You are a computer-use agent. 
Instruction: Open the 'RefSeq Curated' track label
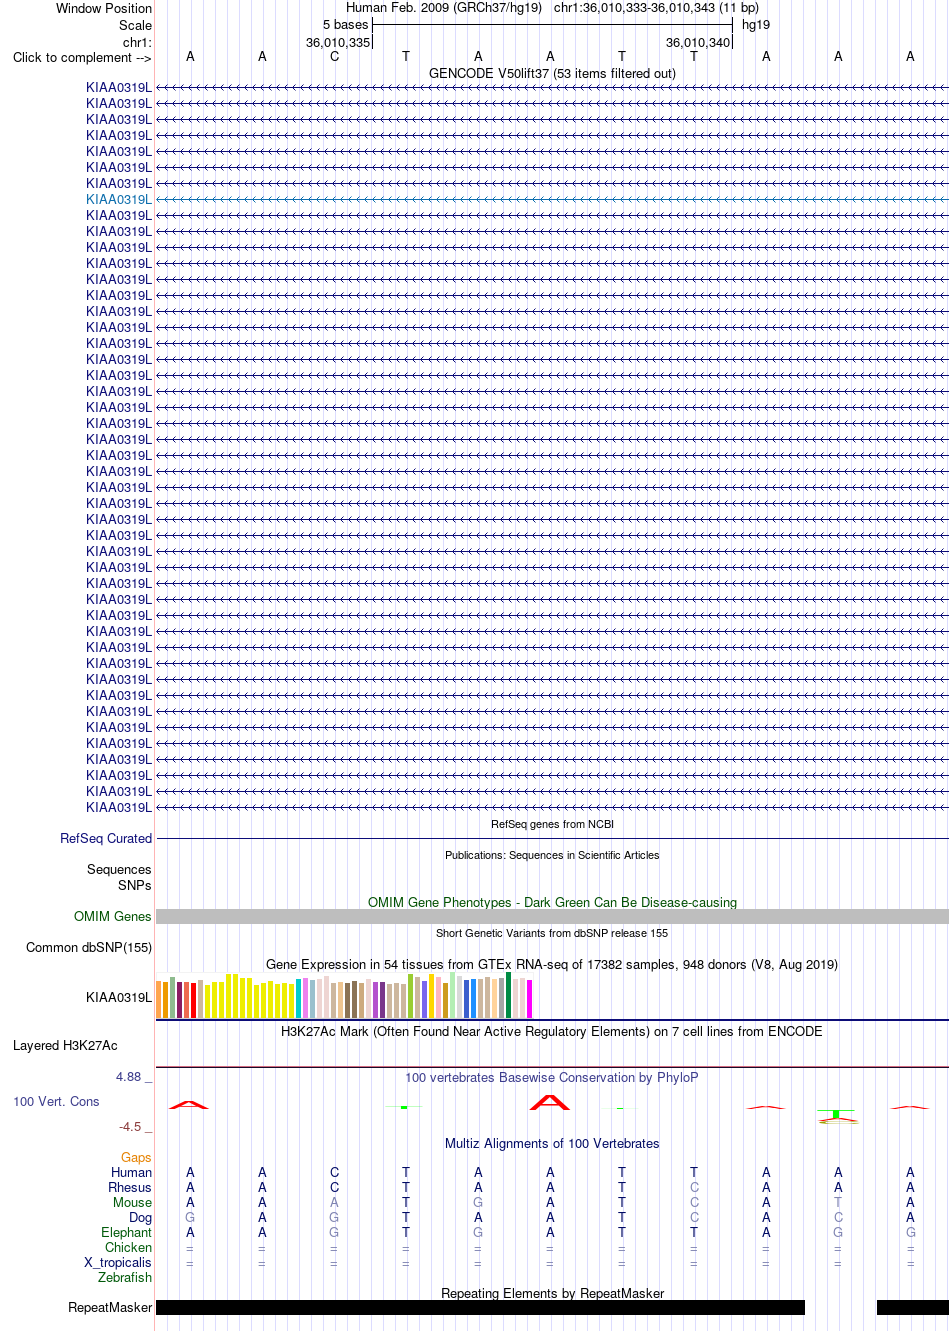coord(106,838)
